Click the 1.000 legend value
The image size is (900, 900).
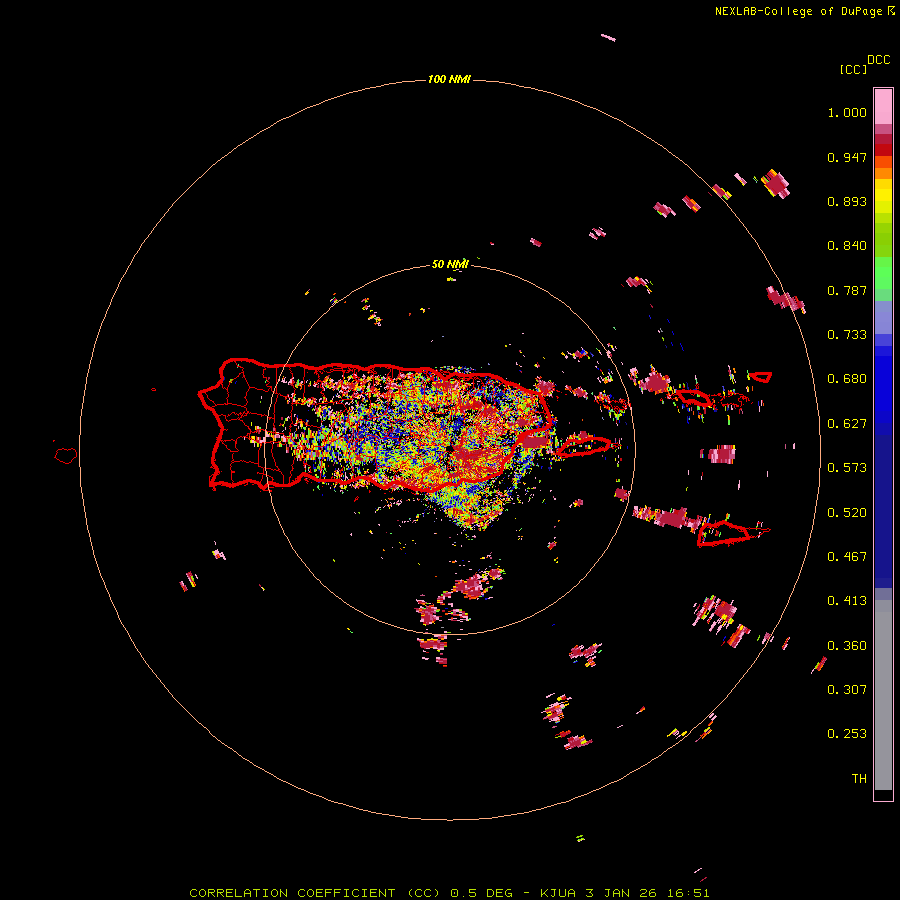pyautogui.click(x=847, y=112)
